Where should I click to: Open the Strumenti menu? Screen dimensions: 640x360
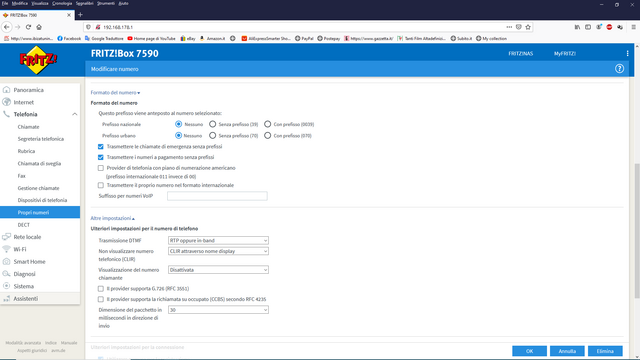tap(106, 3)
